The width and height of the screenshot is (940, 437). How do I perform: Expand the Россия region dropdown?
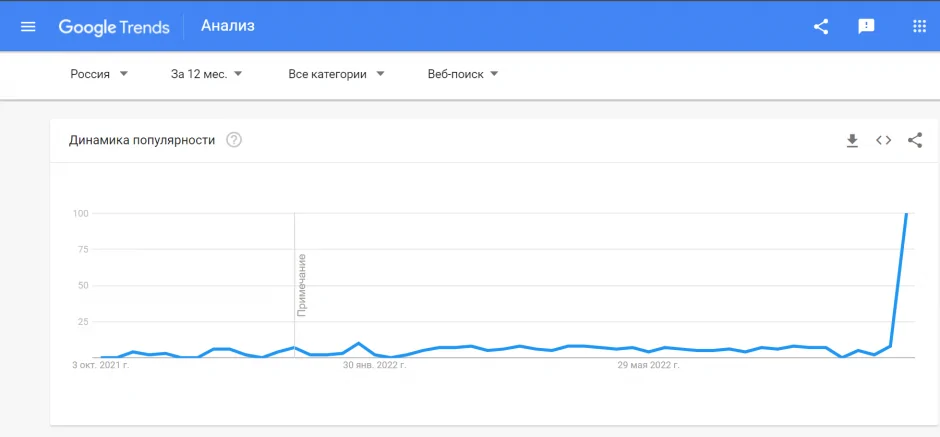(x=99, y=74)
